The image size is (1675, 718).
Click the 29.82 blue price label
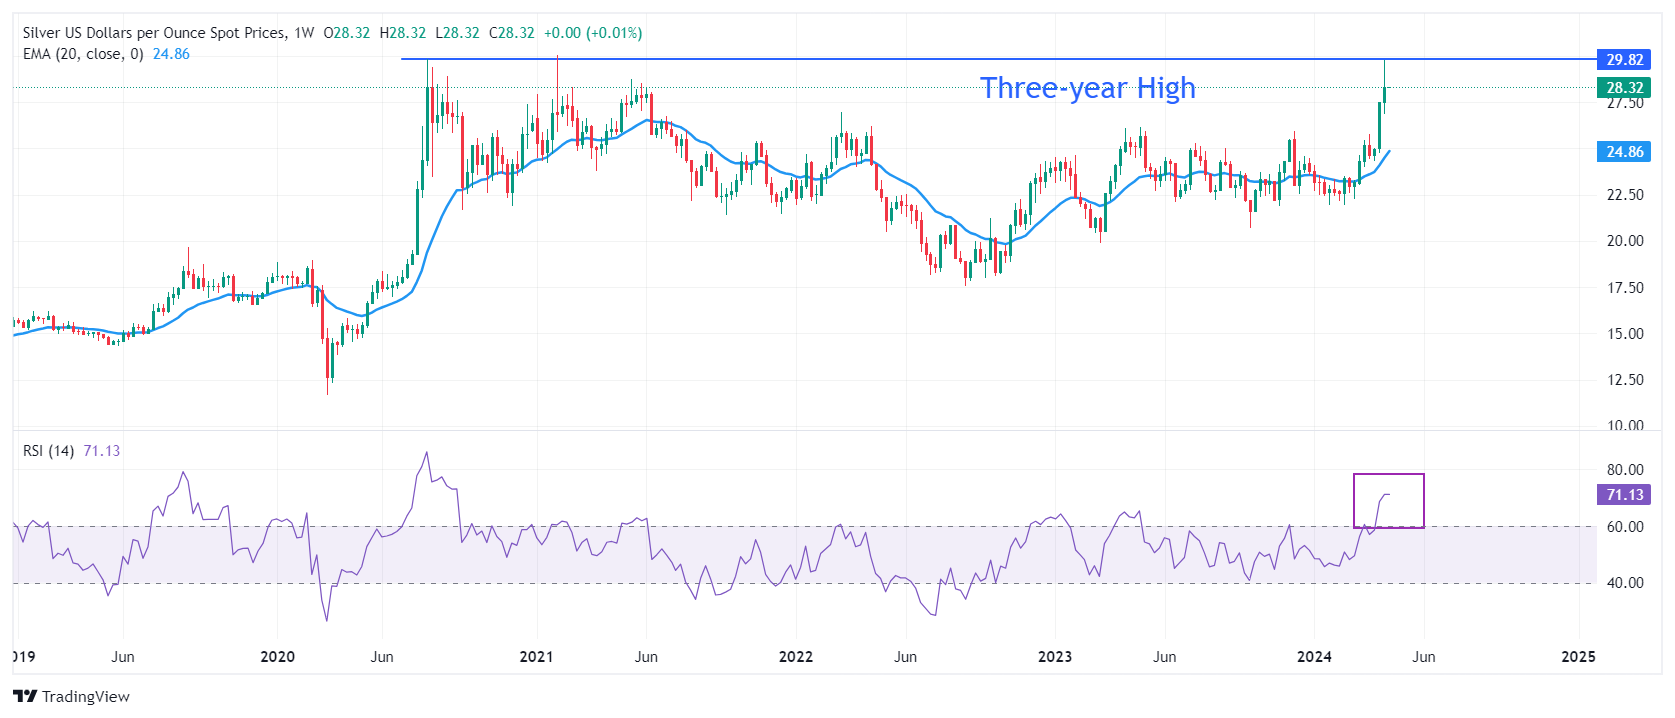point(1624,60)
